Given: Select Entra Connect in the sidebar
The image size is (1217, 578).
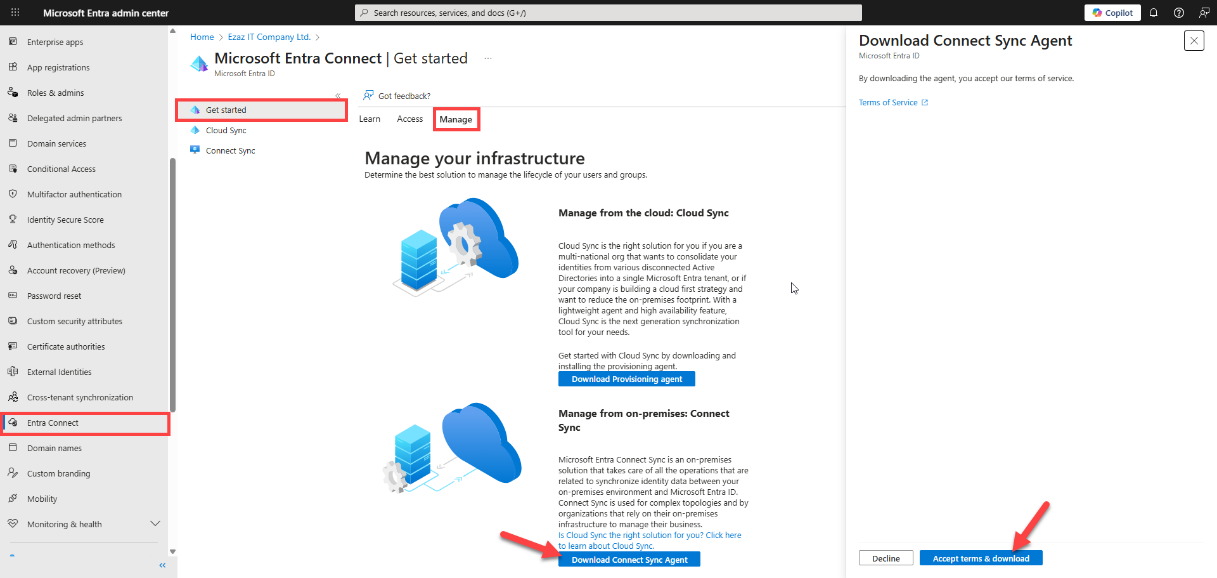Looking at the screenshot, I should (x=85, y=423).
